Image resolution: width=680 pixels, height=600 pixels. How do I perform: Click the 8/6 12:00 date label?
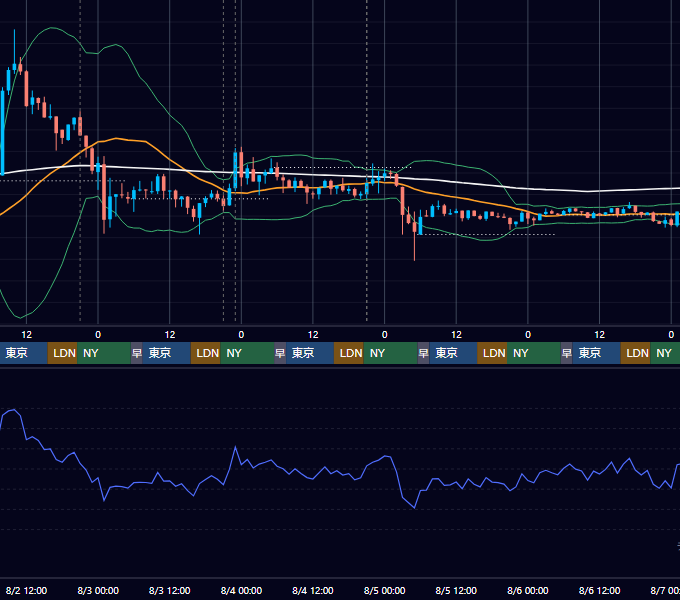coord(599,590)
